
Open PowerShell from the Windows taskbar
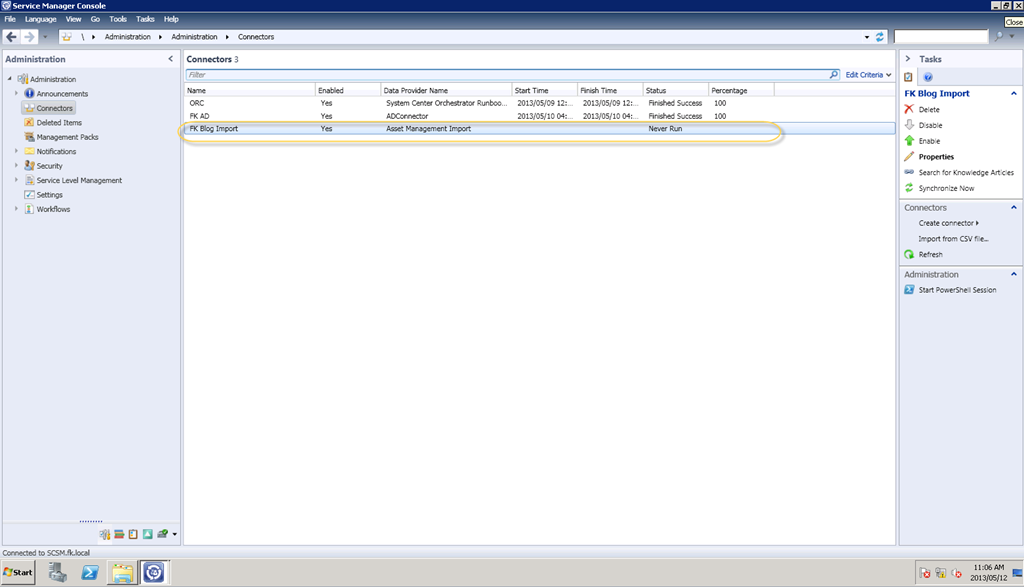tap(89, 573)
